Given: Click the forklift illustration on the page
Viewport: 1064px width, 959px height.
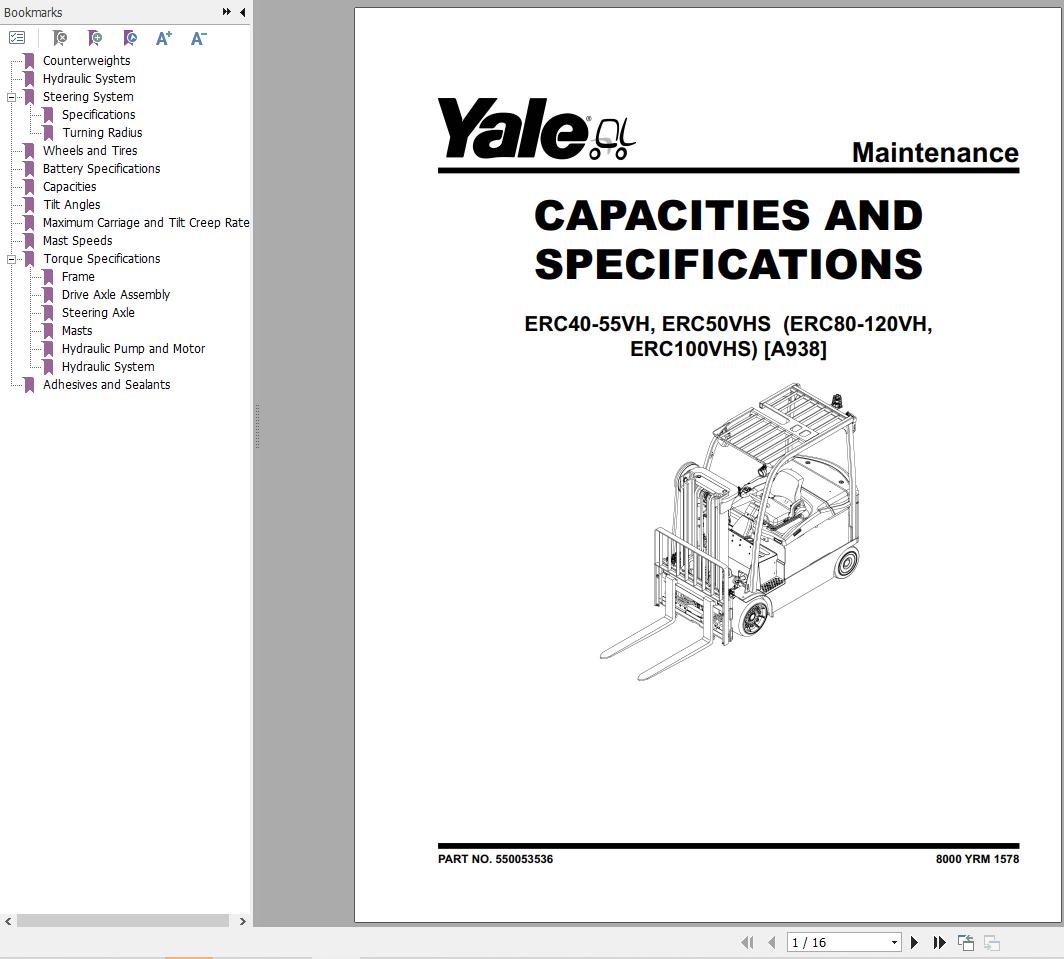Looking at the screenshot, I should coord(730,531).
